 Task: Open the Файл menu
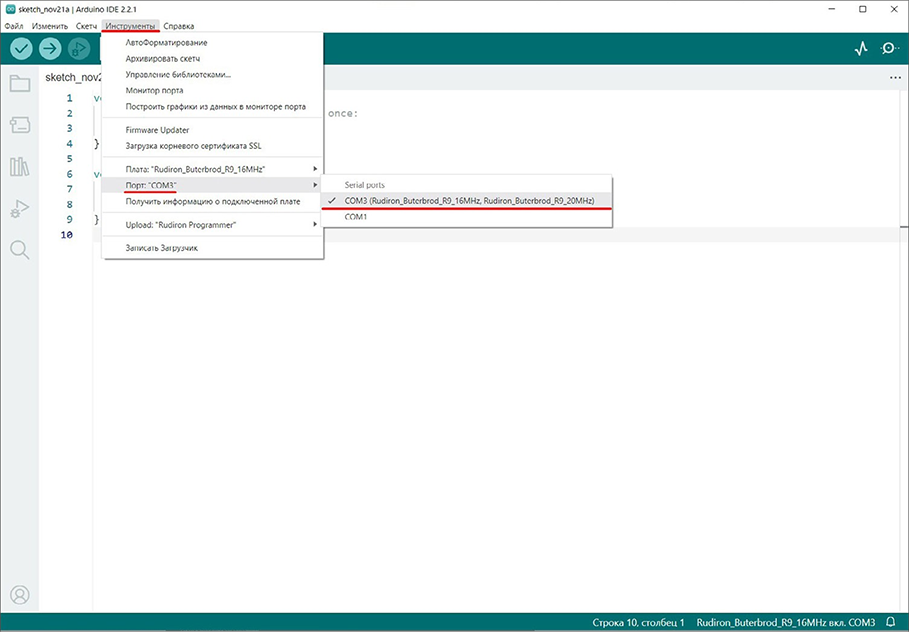click(x=14, y=26)
